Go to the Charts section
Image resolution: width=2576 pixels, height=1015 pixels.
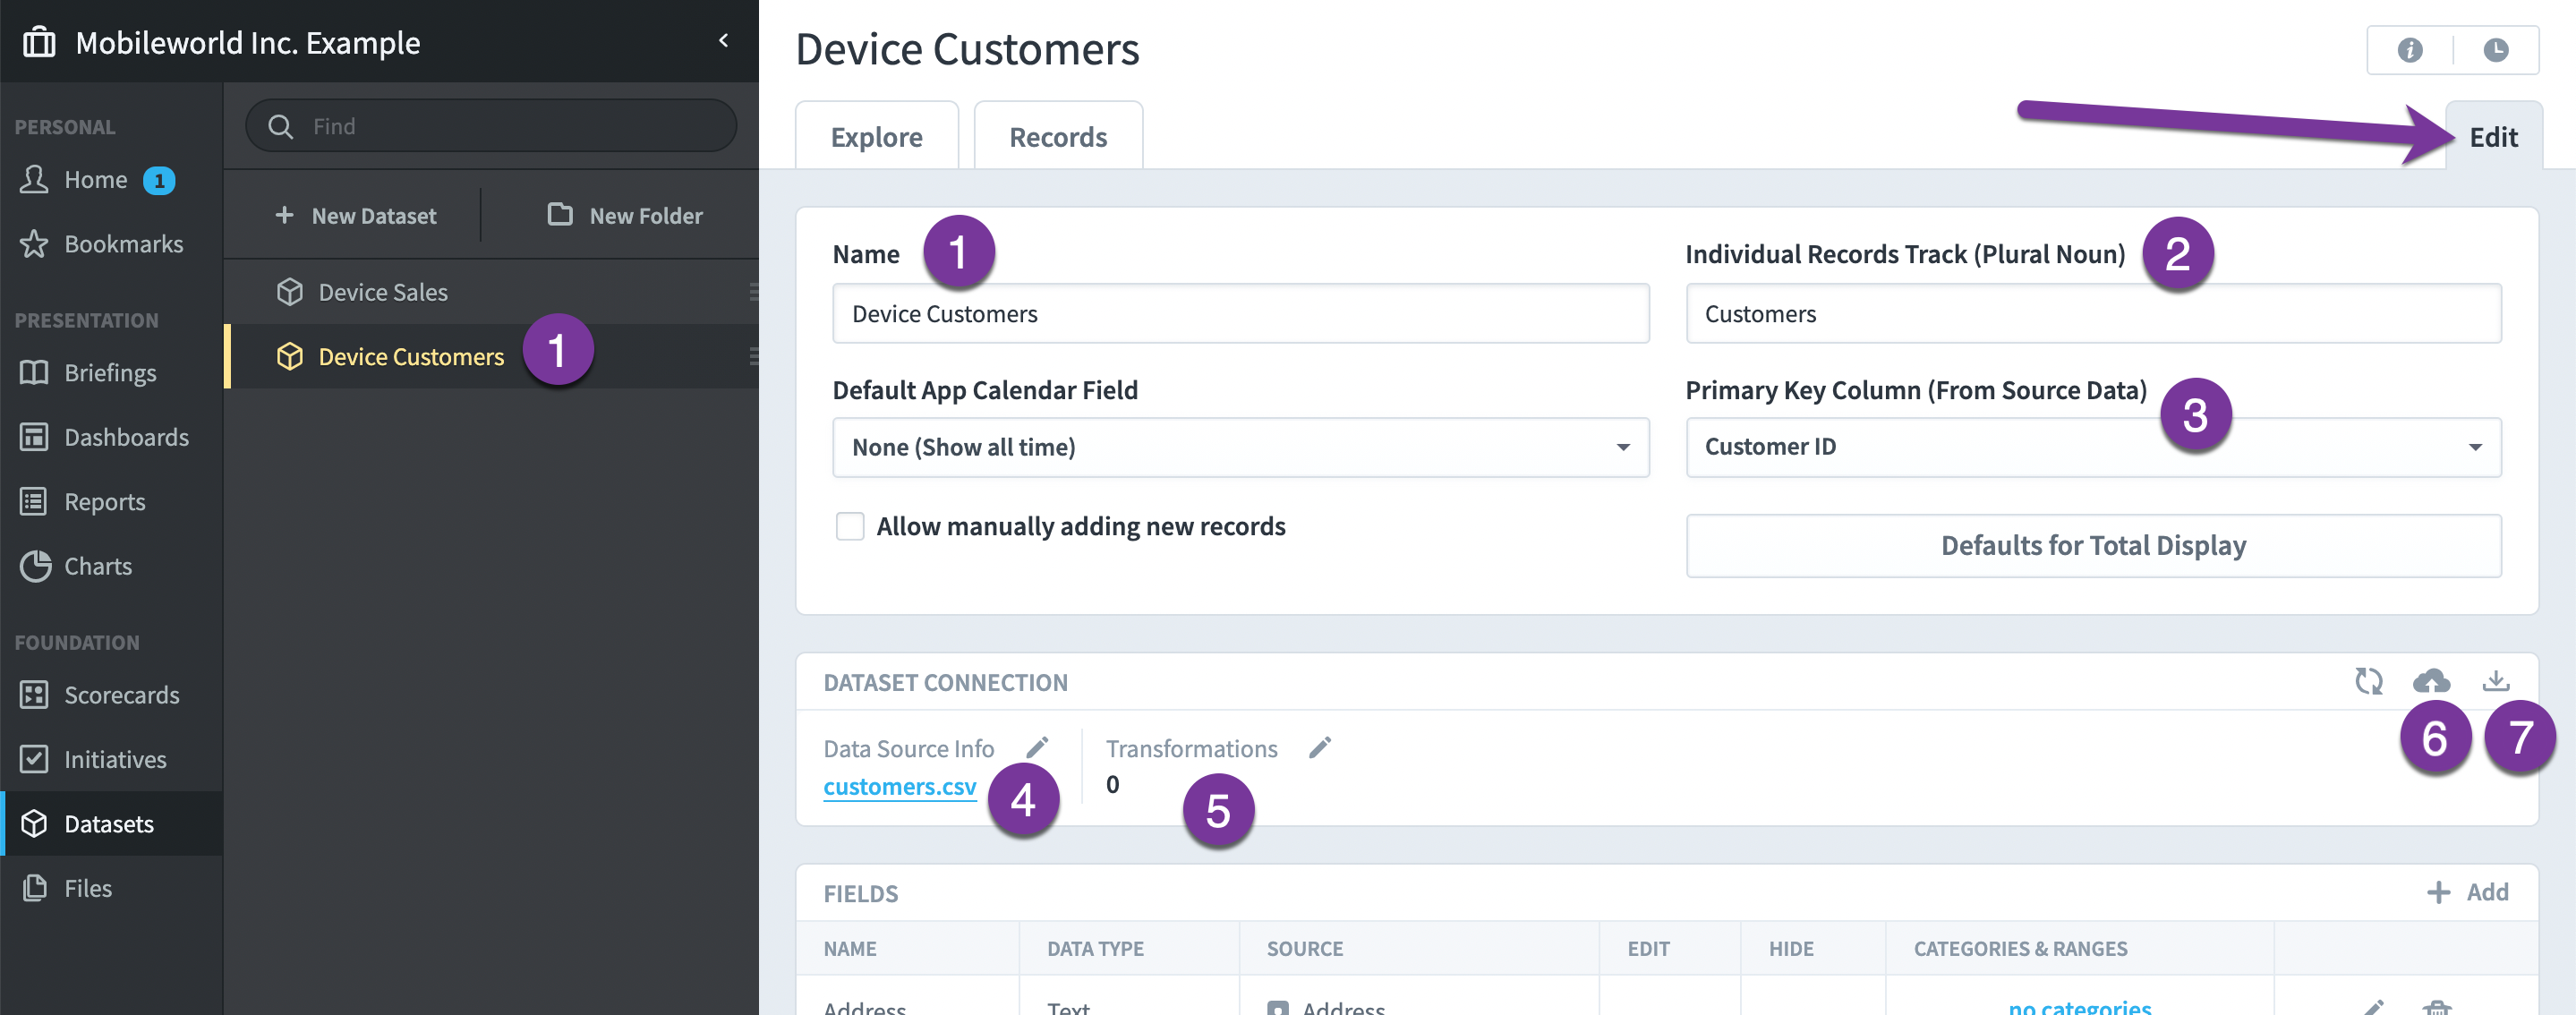tap(111, 566)
